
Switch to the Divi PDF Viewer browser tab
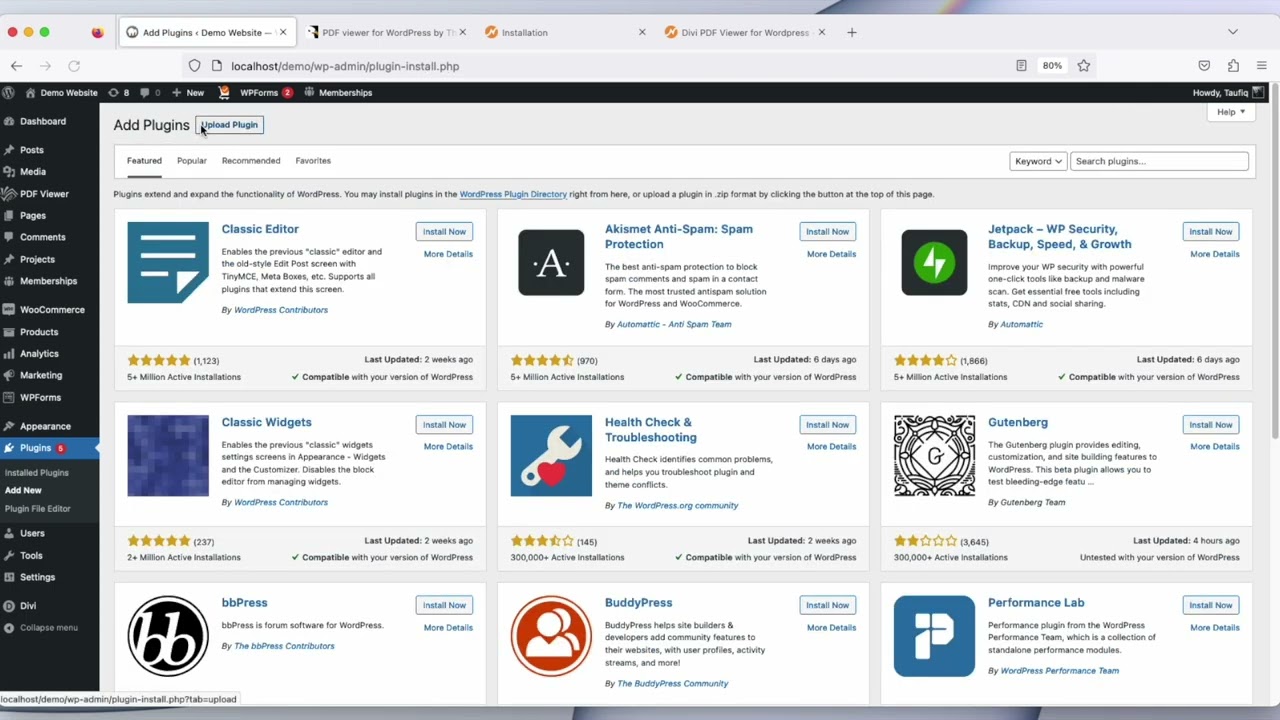(745, 32)
